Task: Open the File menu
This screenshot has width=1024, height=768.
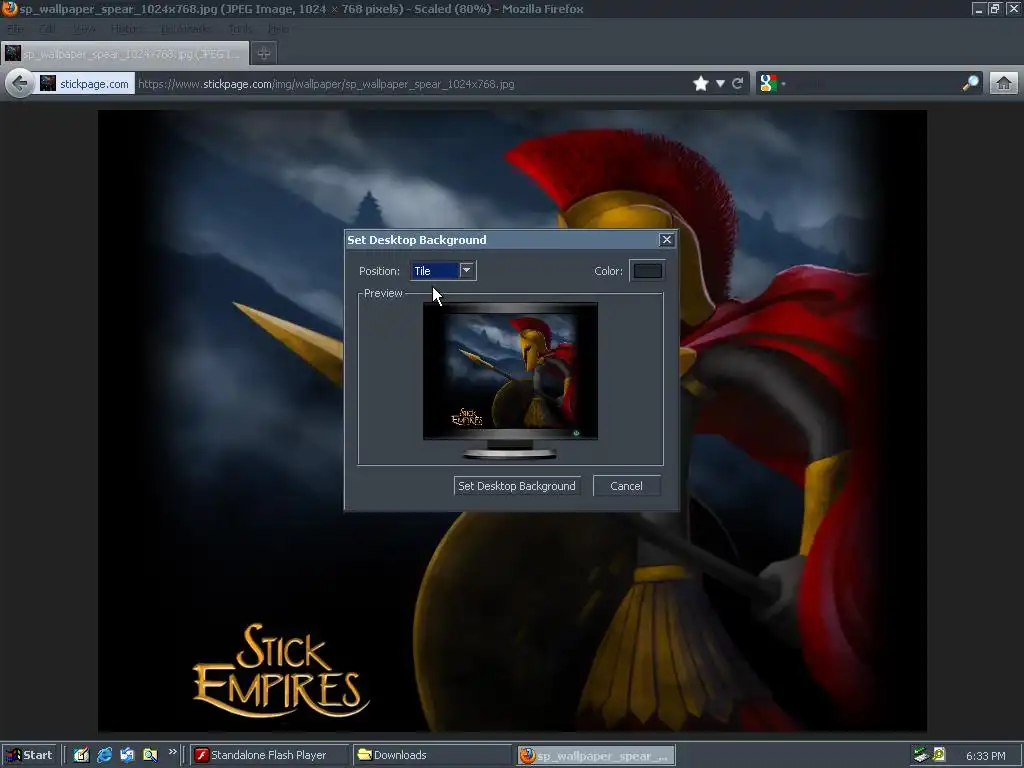Action: [x=15, y=29]
